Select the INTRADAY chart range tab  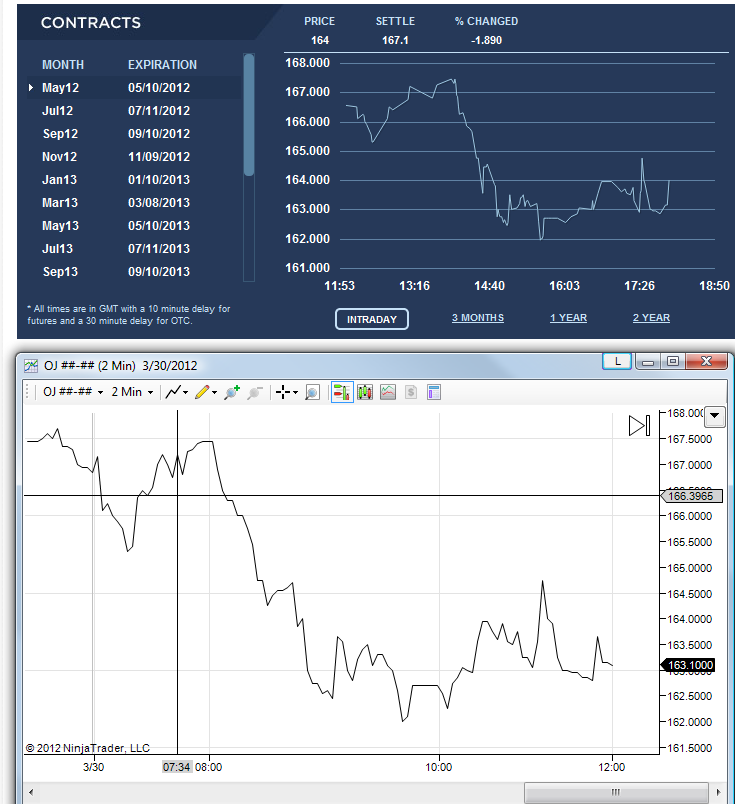click(x=372, y=319)
